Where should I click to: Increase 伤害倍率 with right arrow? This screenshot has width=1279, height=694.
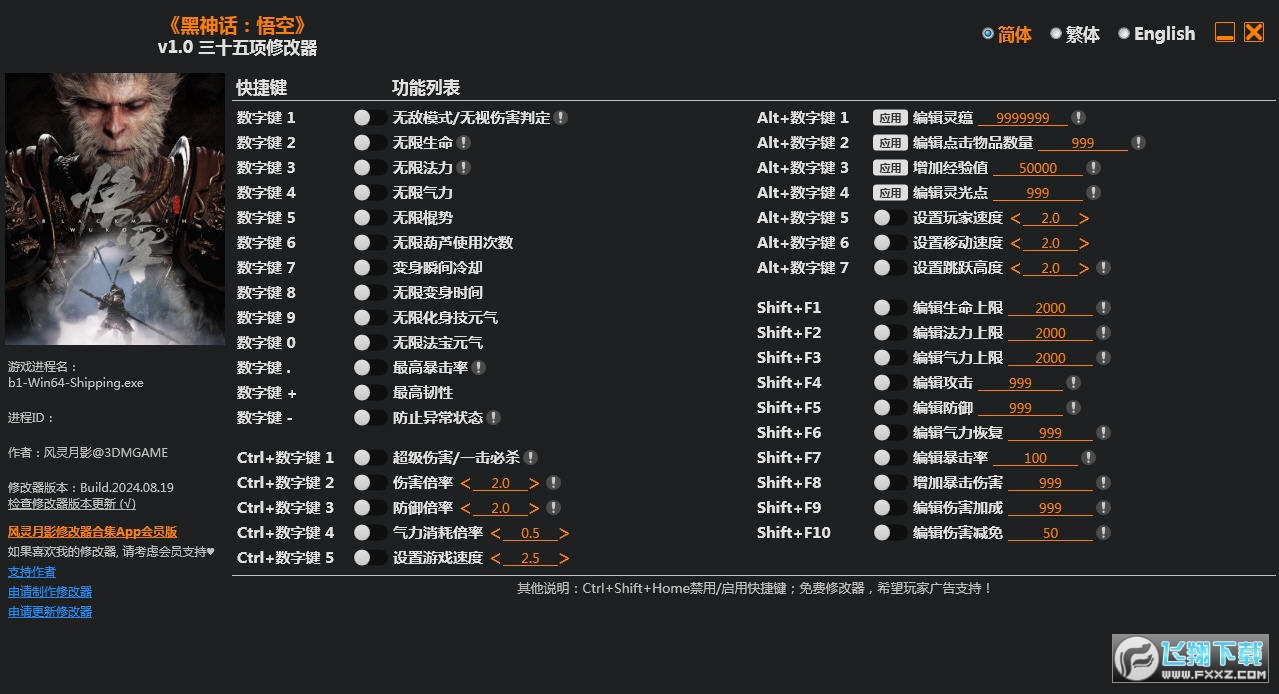[x=534, y=483]
